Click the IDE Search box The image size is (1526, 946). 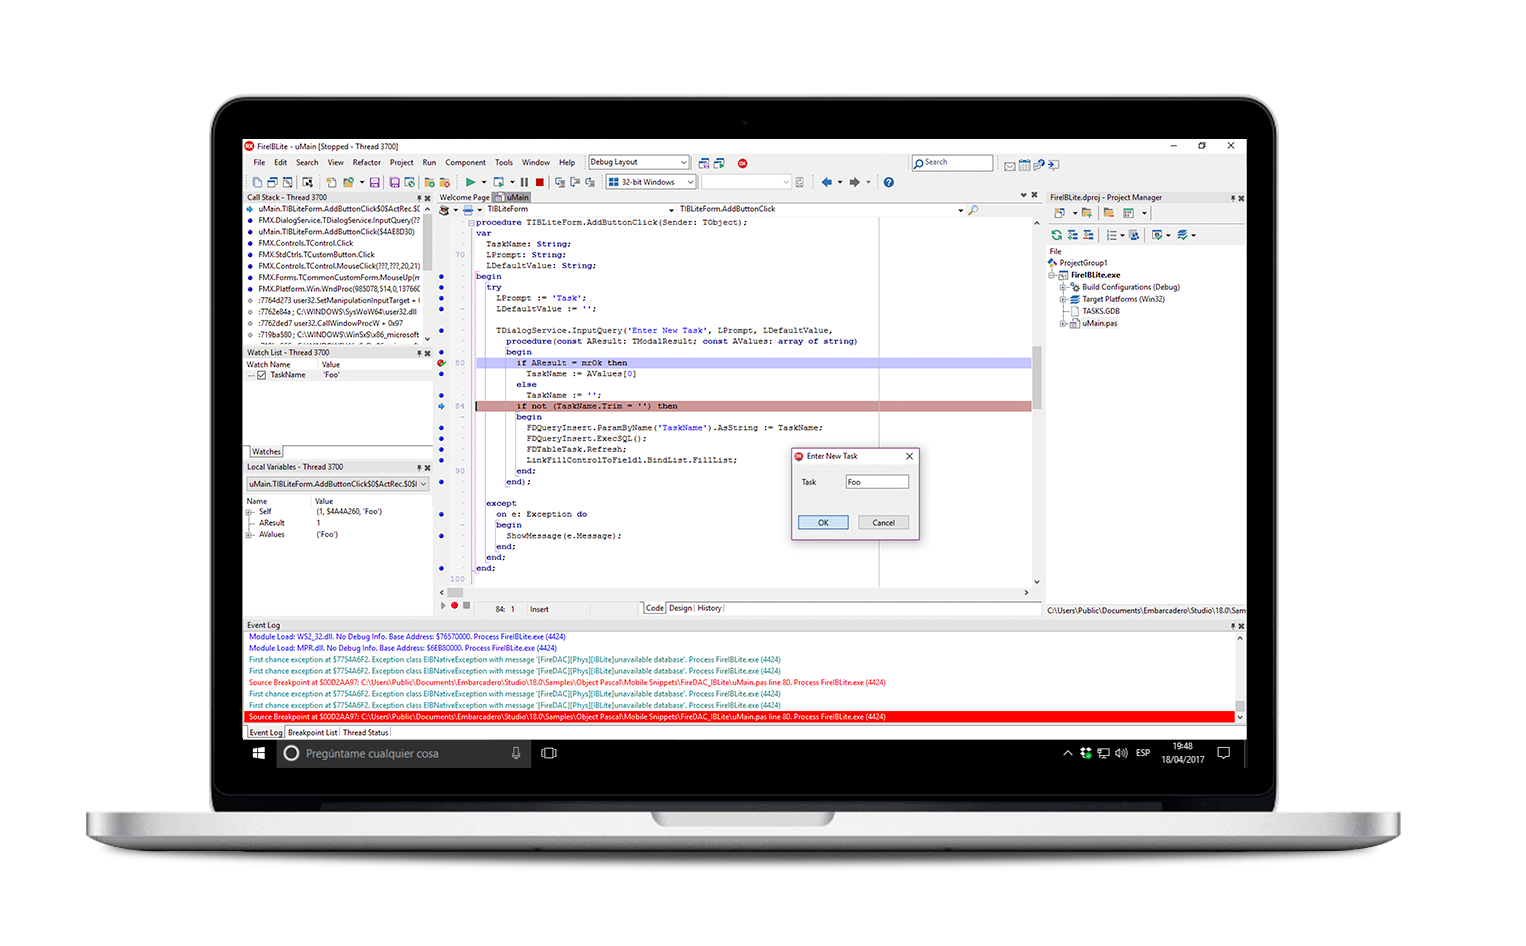pos(952,163)
